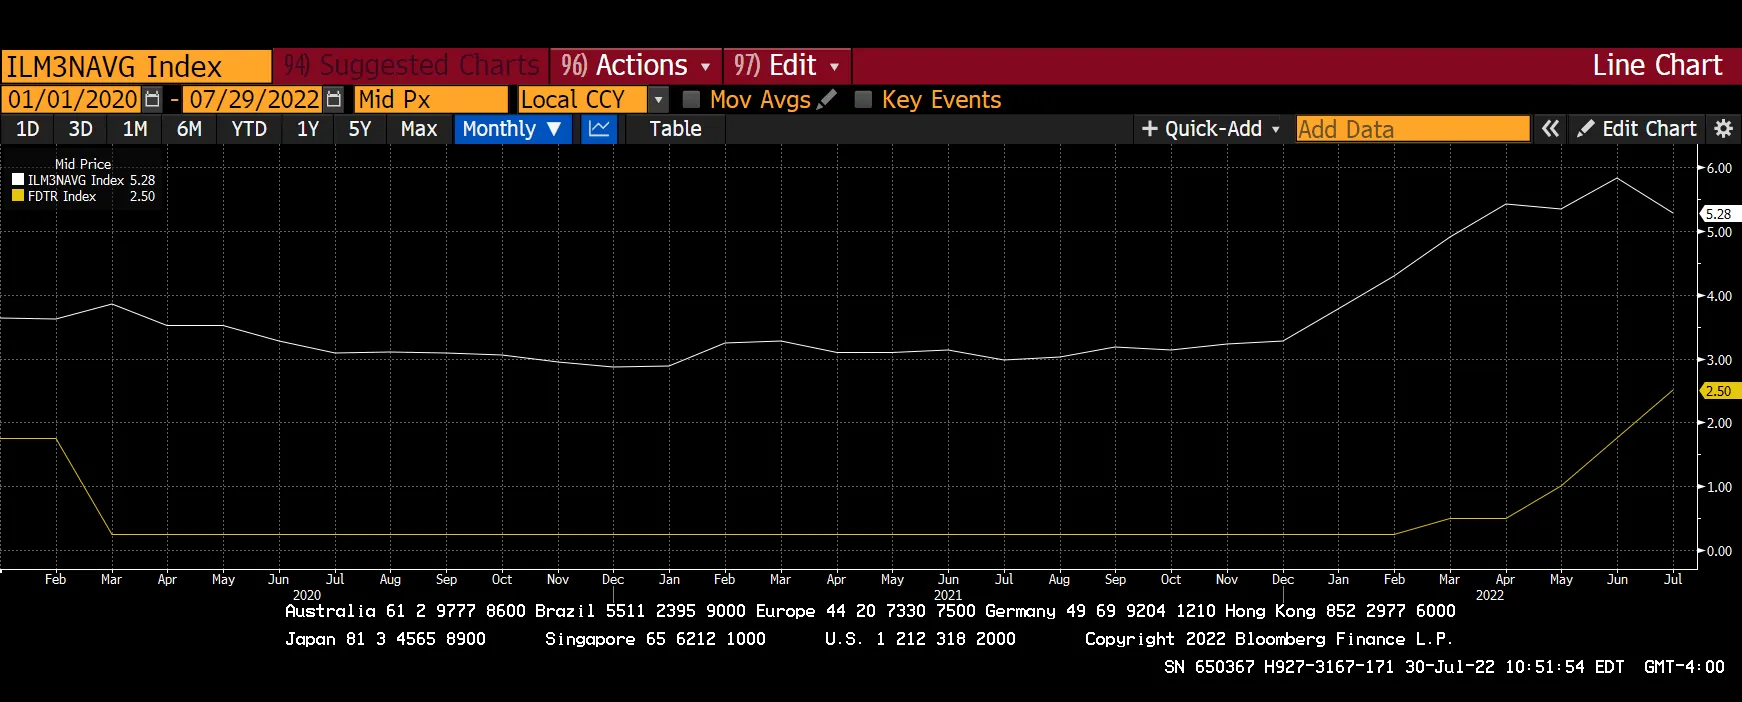Click the 2020 year label on x-axis
The width and height of the screenshot is (1742, 702).
coord(307,595)
